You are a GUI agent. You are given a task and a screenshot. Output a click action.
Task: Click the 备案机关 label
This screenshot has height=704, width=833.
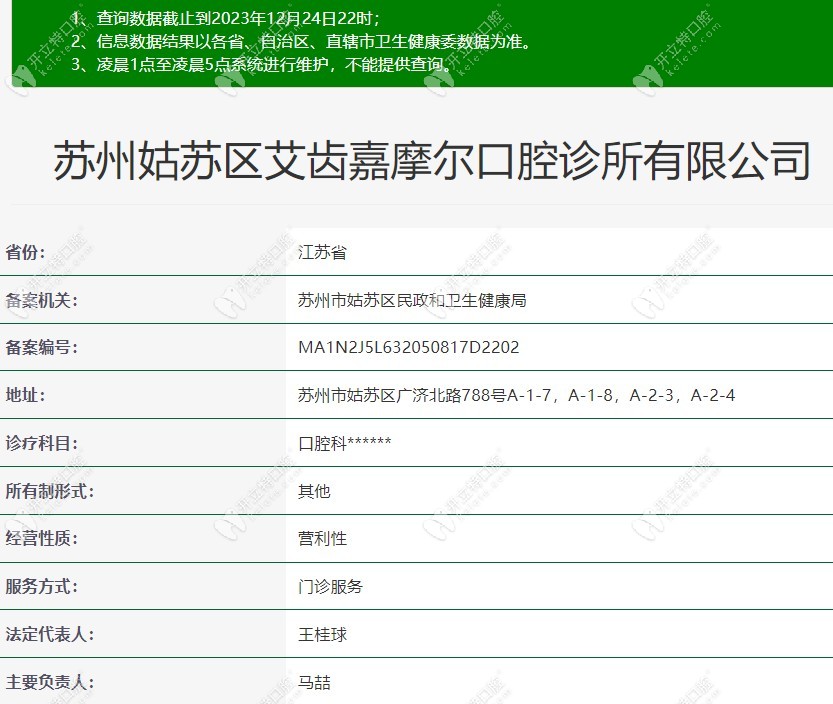(41, 300)
